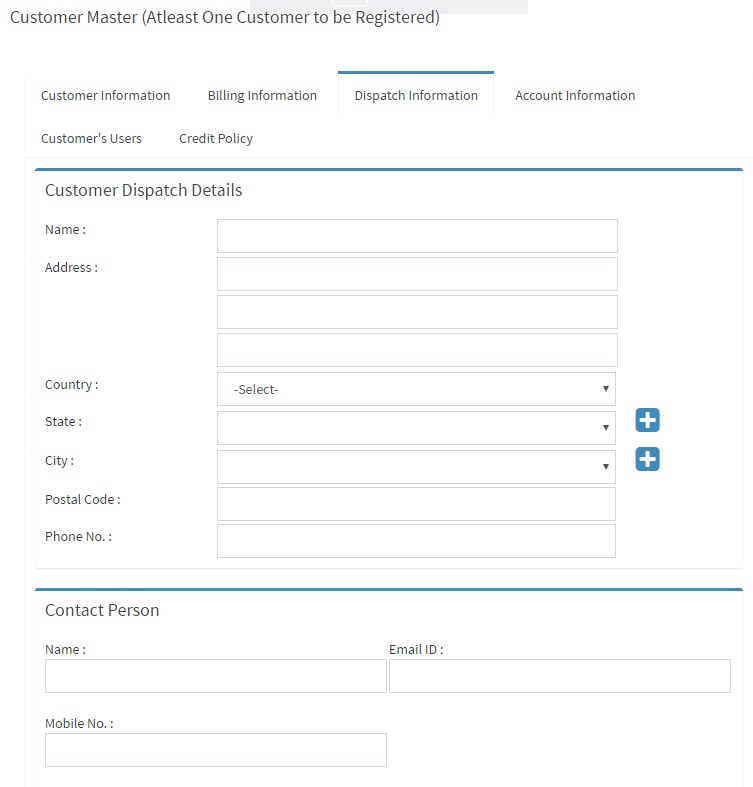Viewport: 753px width, 787px height.
Task: Expand the State dropdown
Action: pos(416,428)
